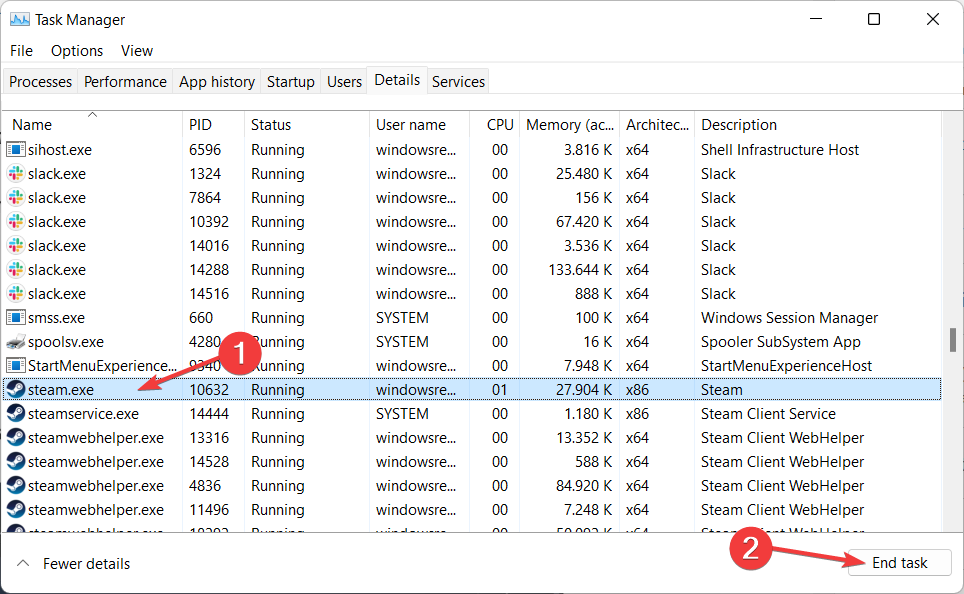Collapse view with Fewer details chevron

(23, 563)
